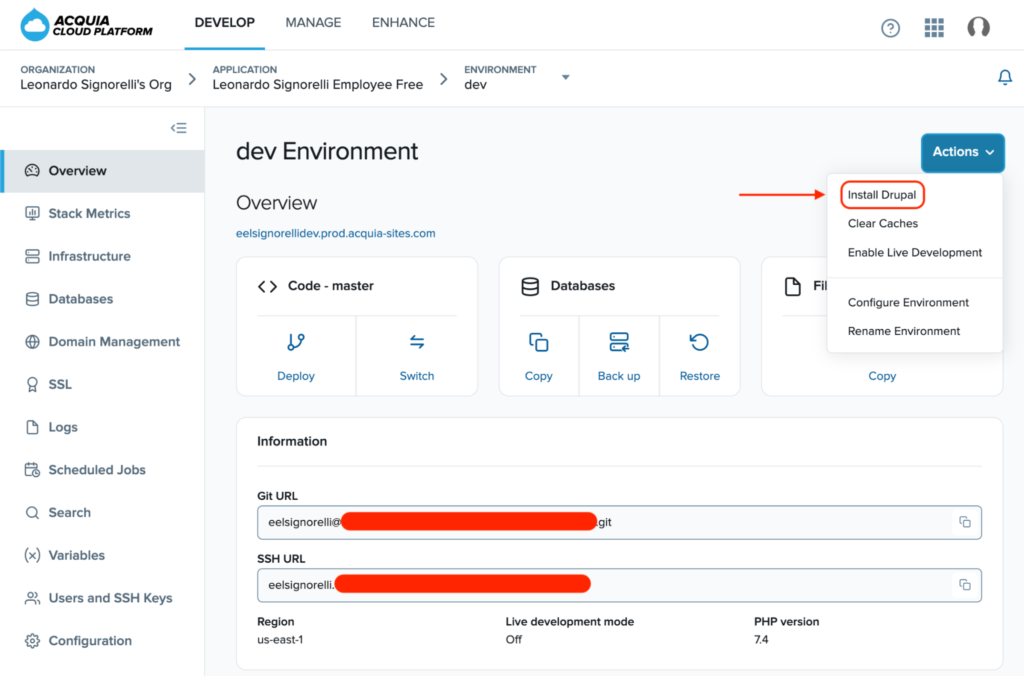The image size is (1024, 676).
Task: Open the notifications bell
Action: pos(1005,77)
